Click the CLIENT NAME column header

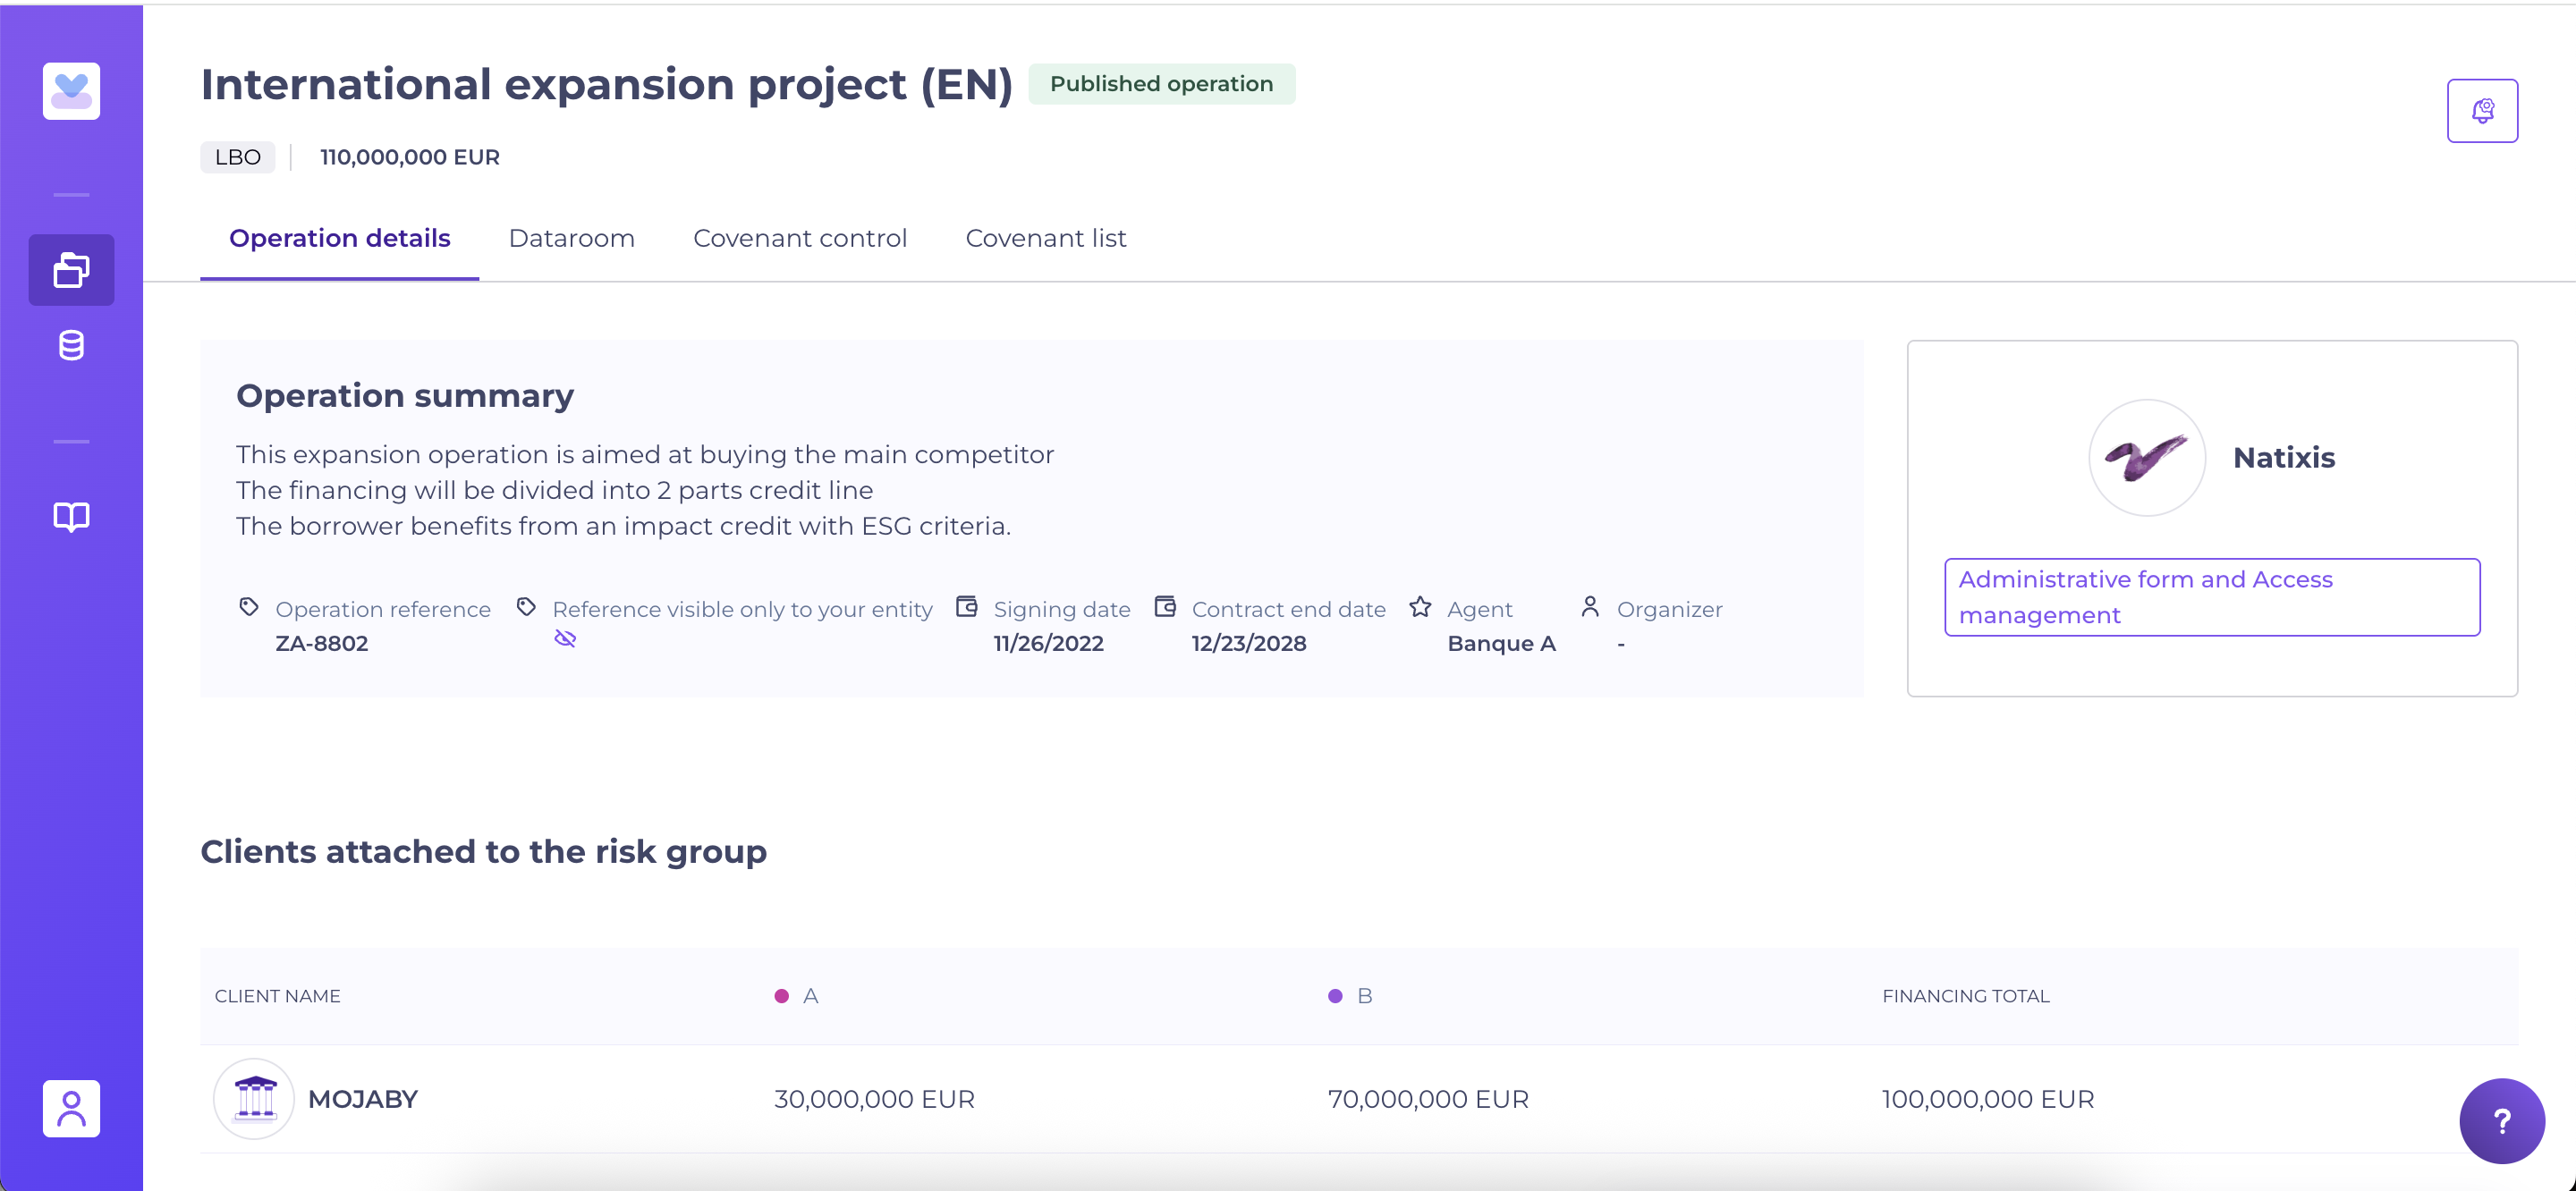277,996
